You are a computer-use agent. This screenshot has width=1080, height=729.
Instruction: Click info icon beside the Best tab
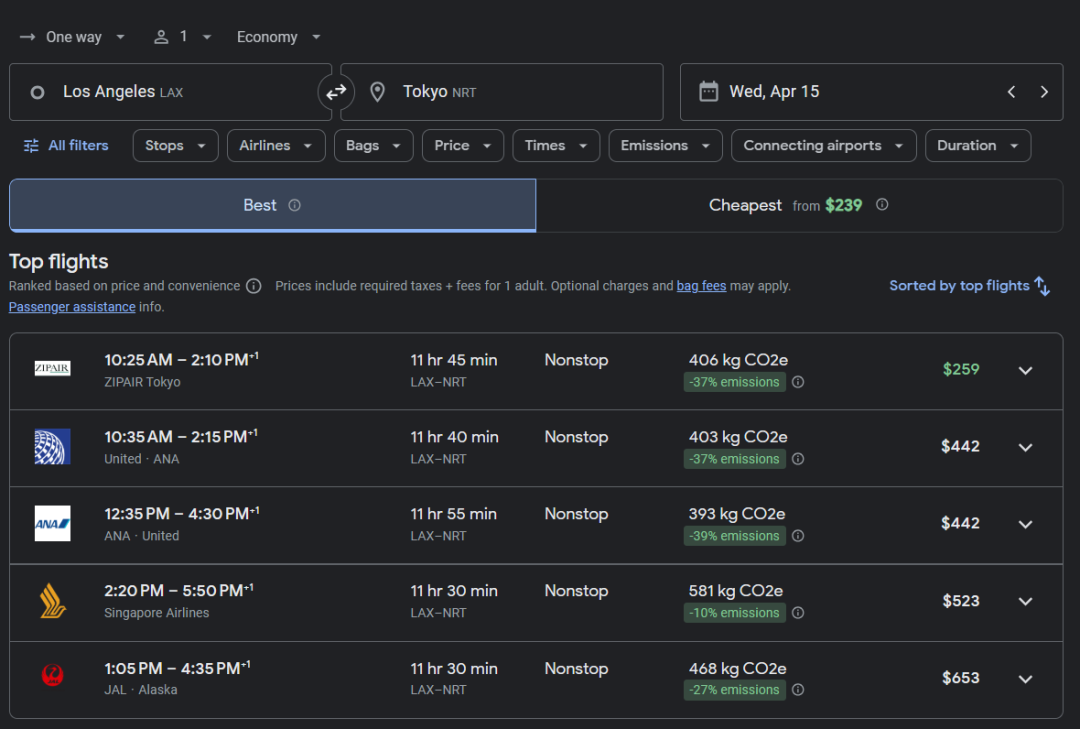[x=294, y=205]
